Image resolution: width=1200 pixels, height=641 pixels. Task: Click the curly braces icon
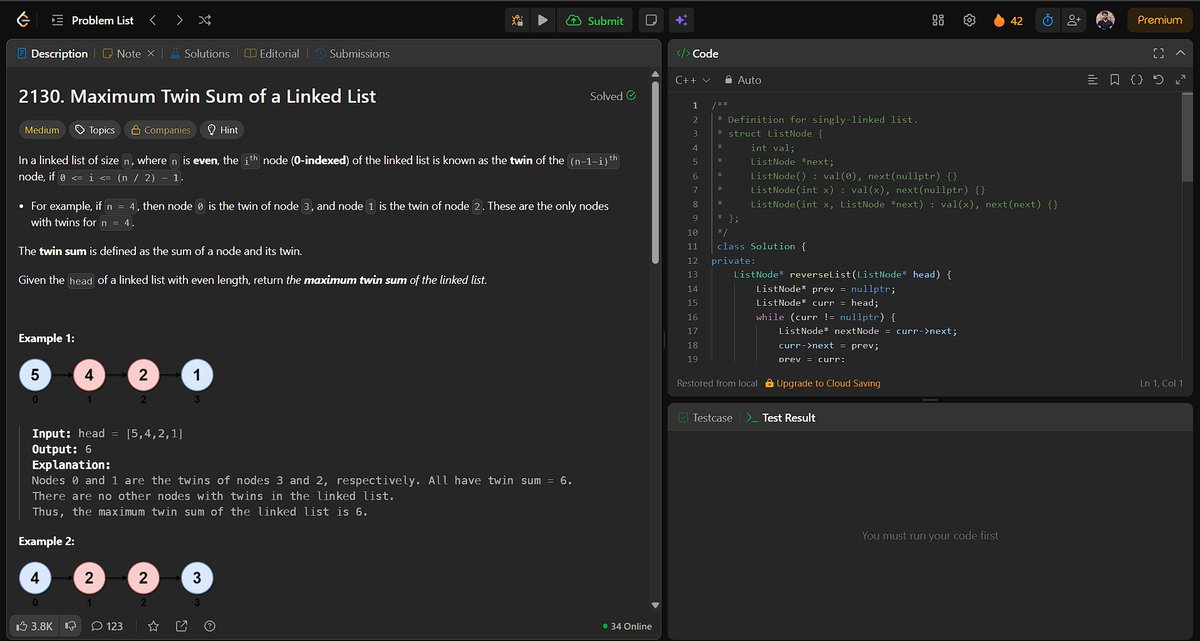[1136, 80]
